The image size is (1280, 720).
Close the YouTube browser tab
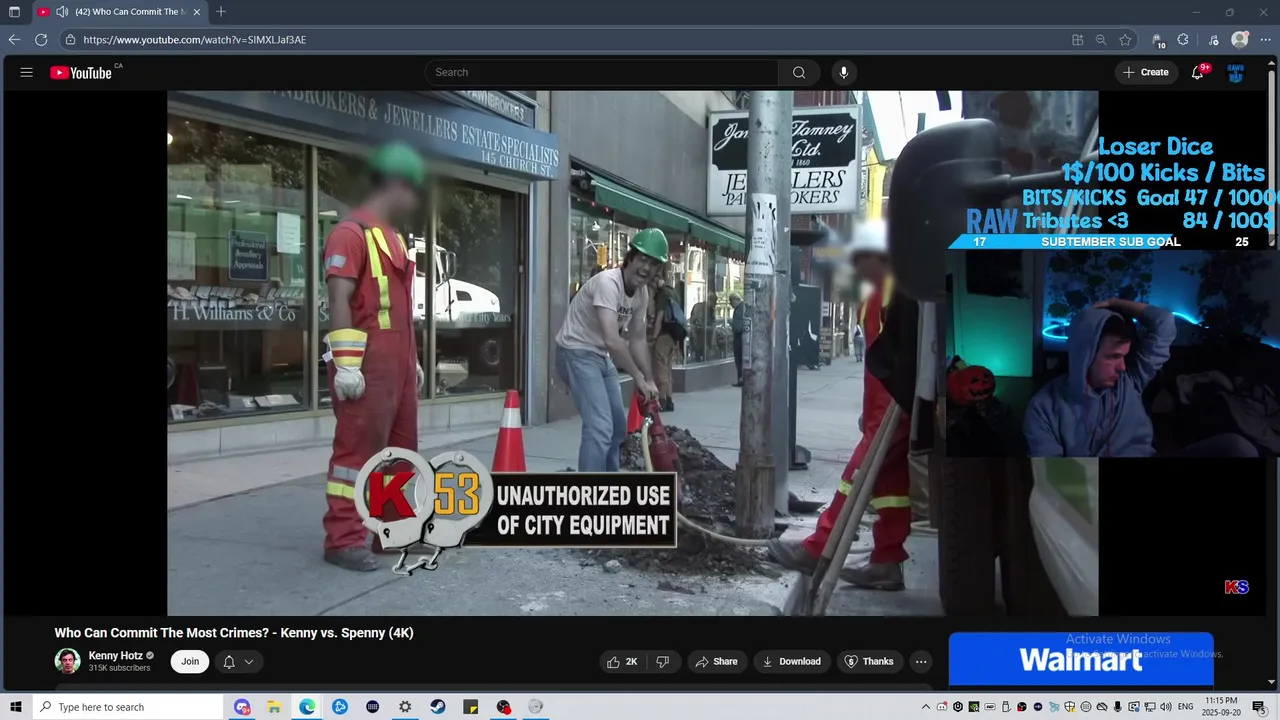click(197, 12)
